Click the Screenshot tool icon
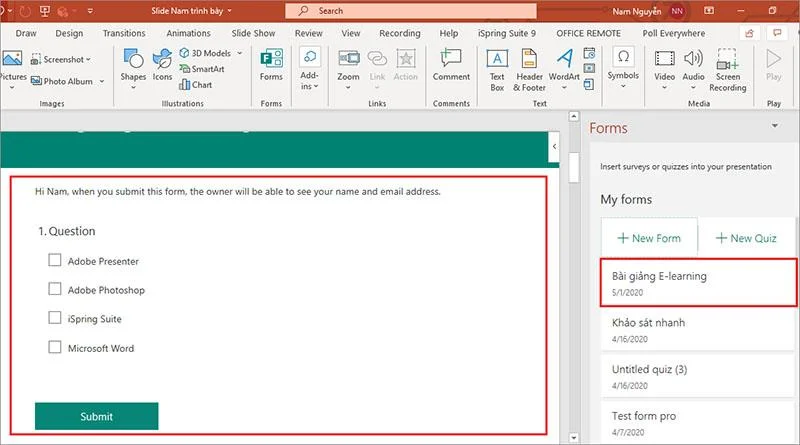Screen dimensions: 800x445 (36, 59)
